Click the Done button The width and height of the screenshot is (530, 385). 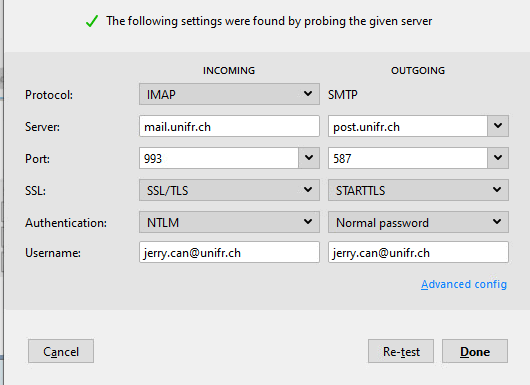[x=475, y=351]
